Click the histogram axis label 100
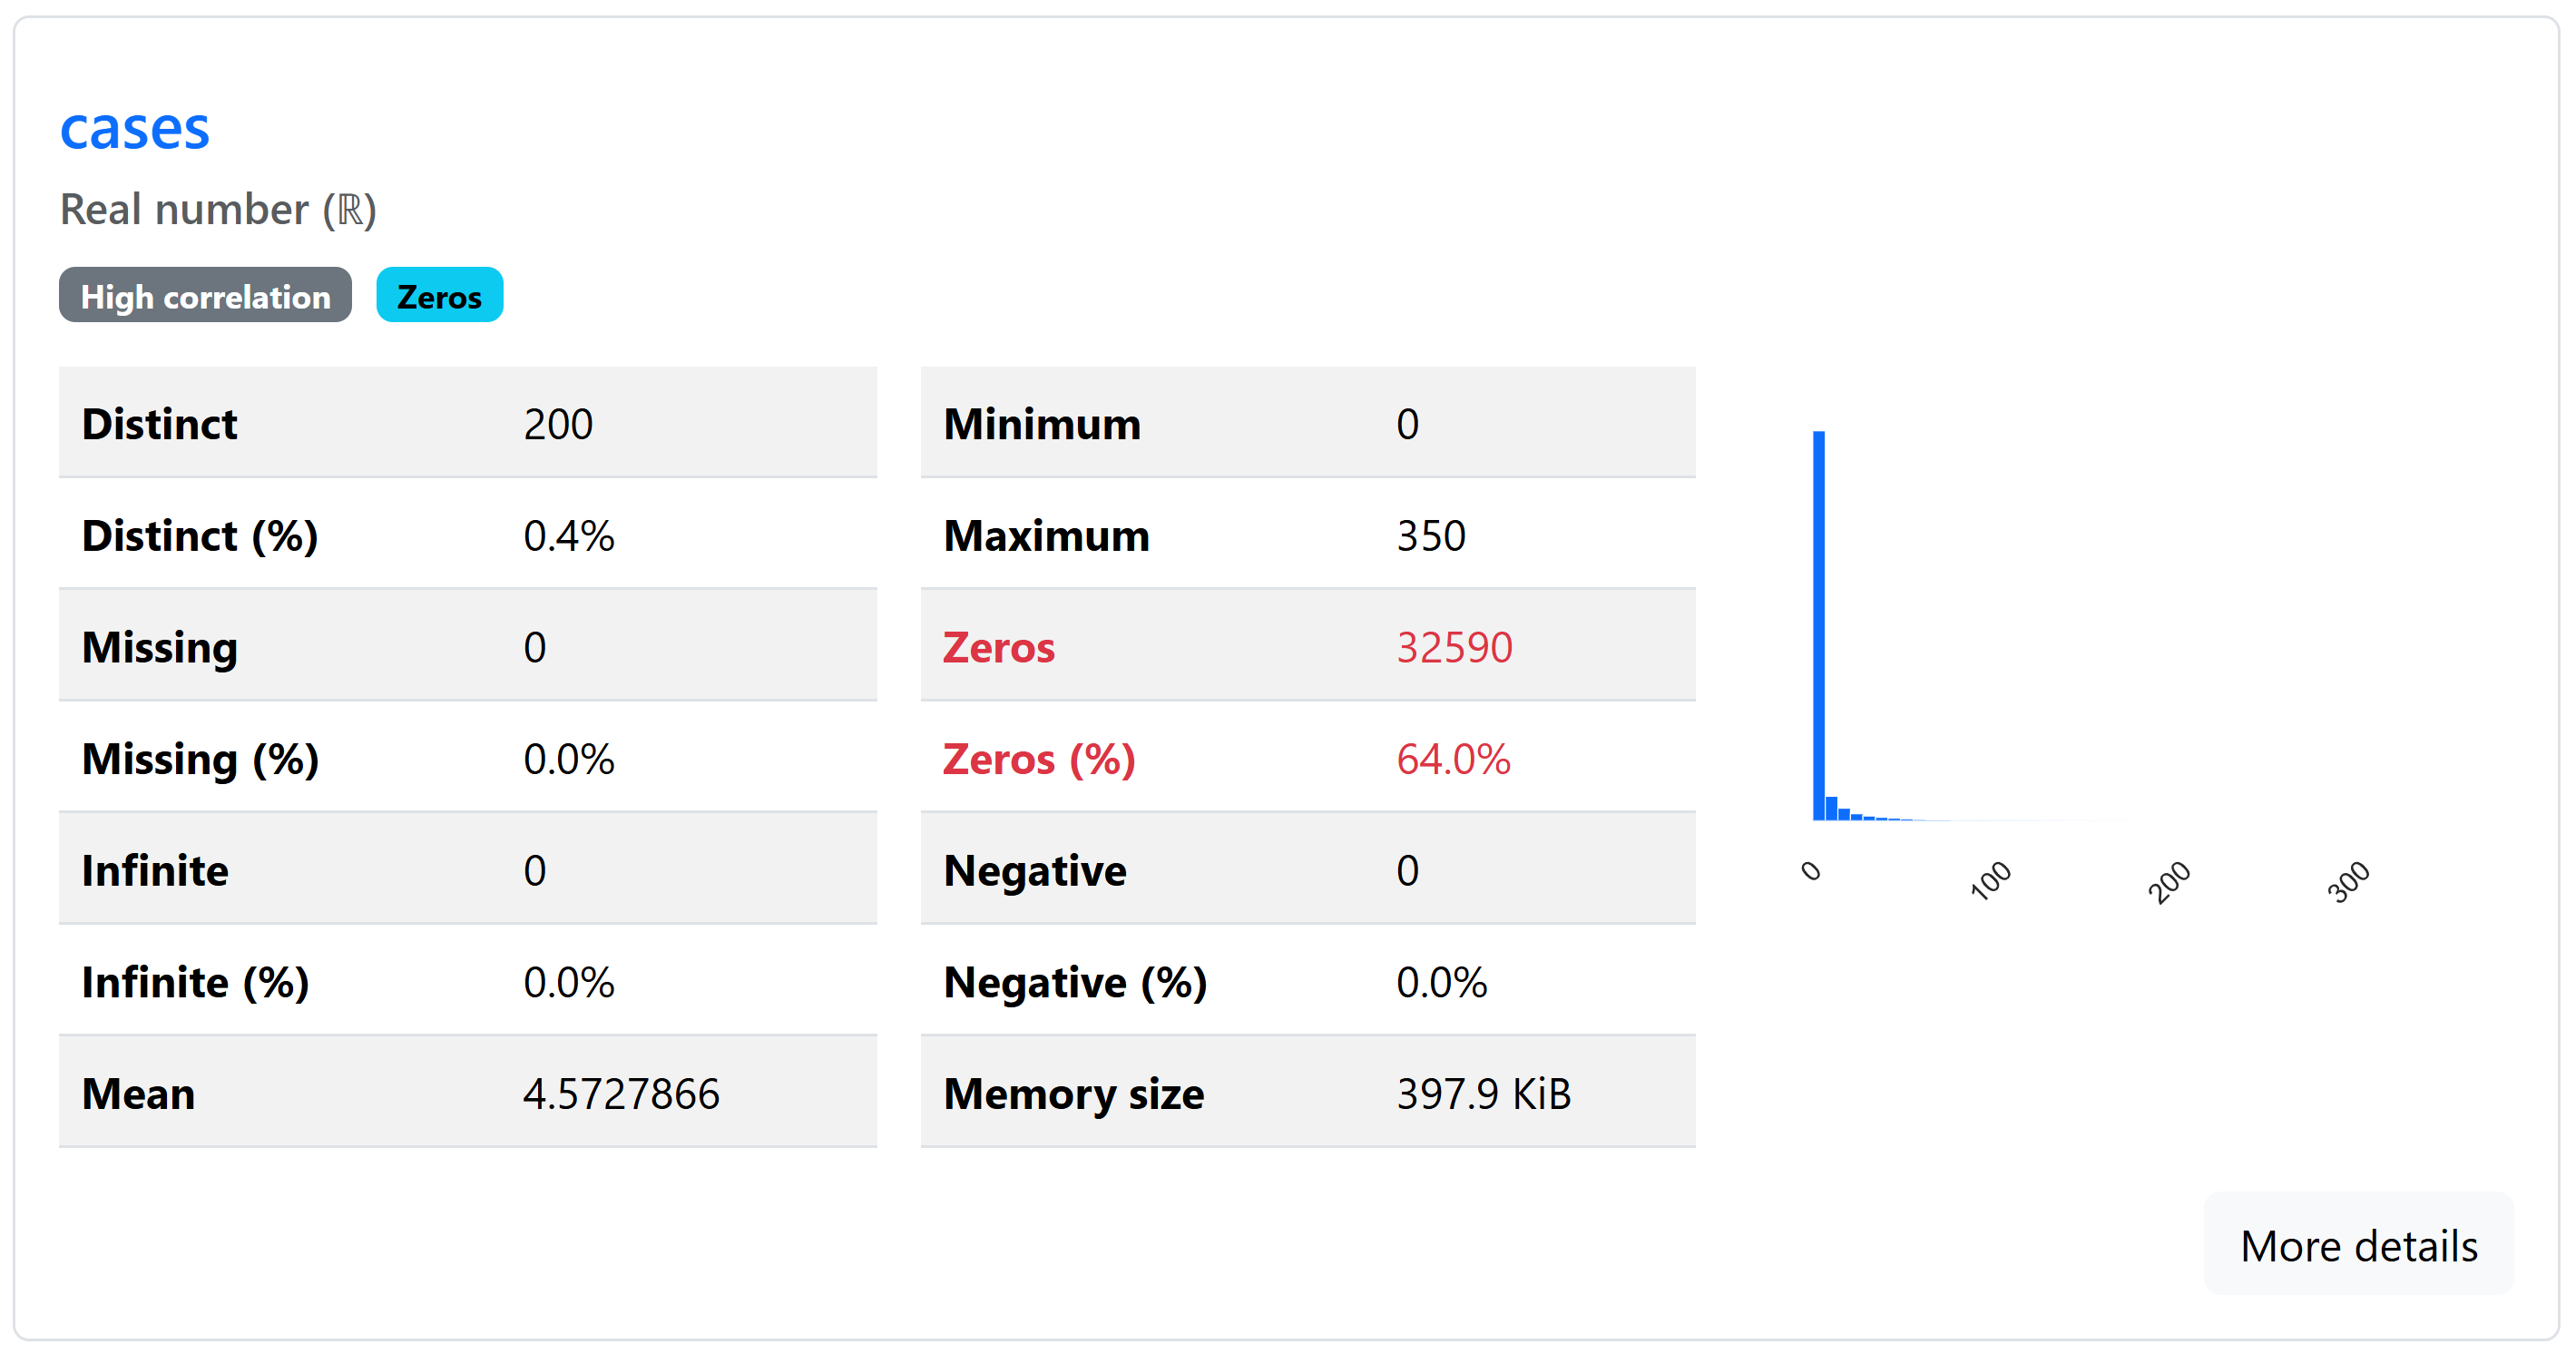Image resolution: width=2576 pixels, height=1354 pixels. tap(1990, 881)
